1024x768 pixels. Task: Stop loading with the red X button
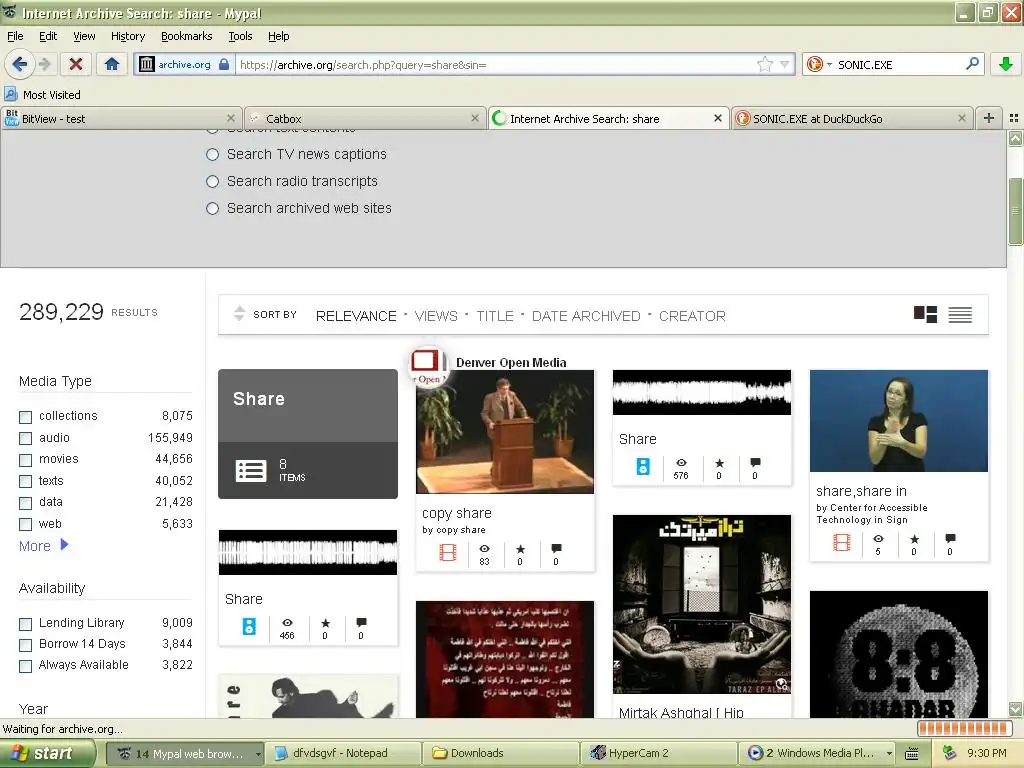(x=76, y=64)
